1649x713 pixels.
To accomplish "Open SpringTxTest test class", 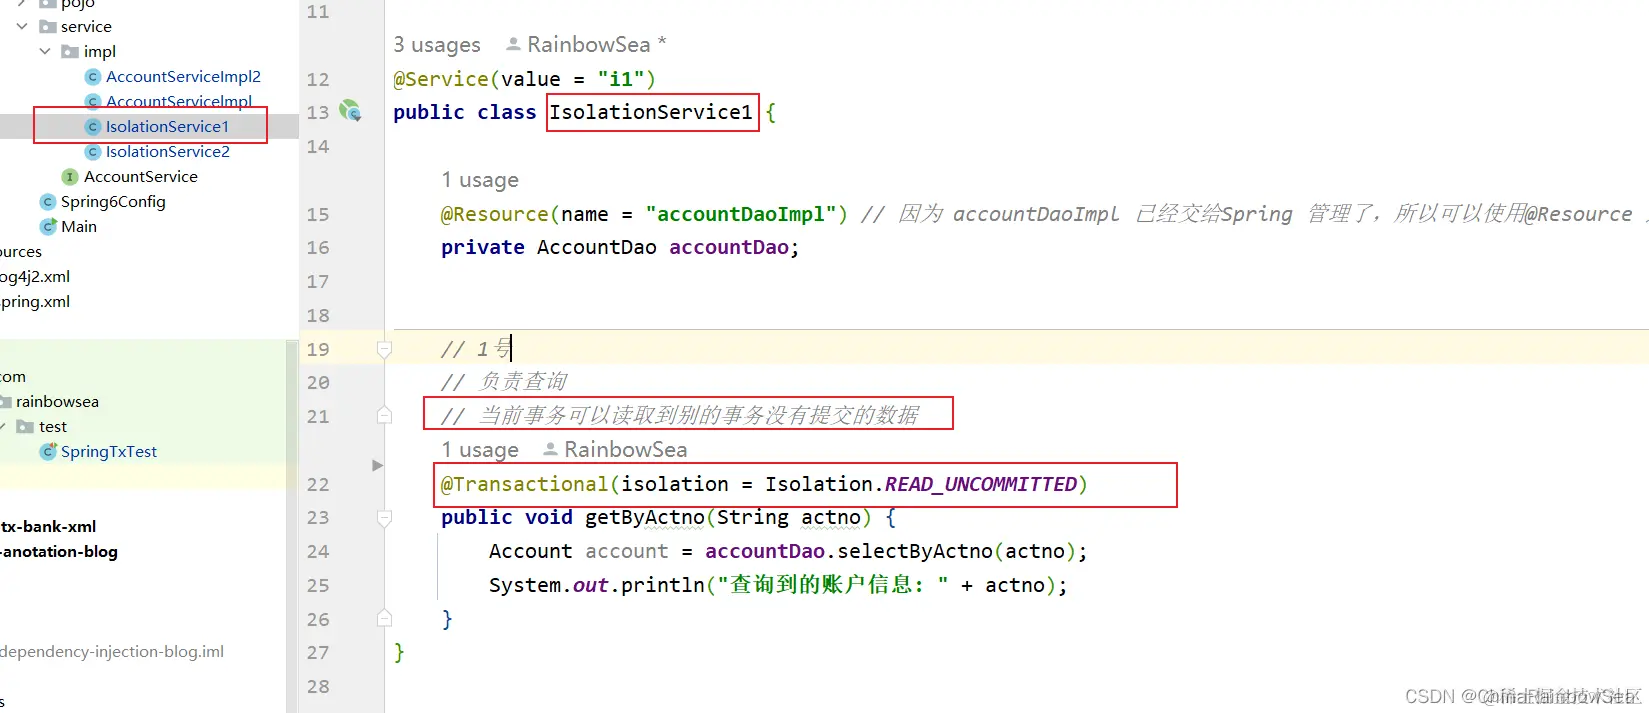I will click(x=109, y=451).
